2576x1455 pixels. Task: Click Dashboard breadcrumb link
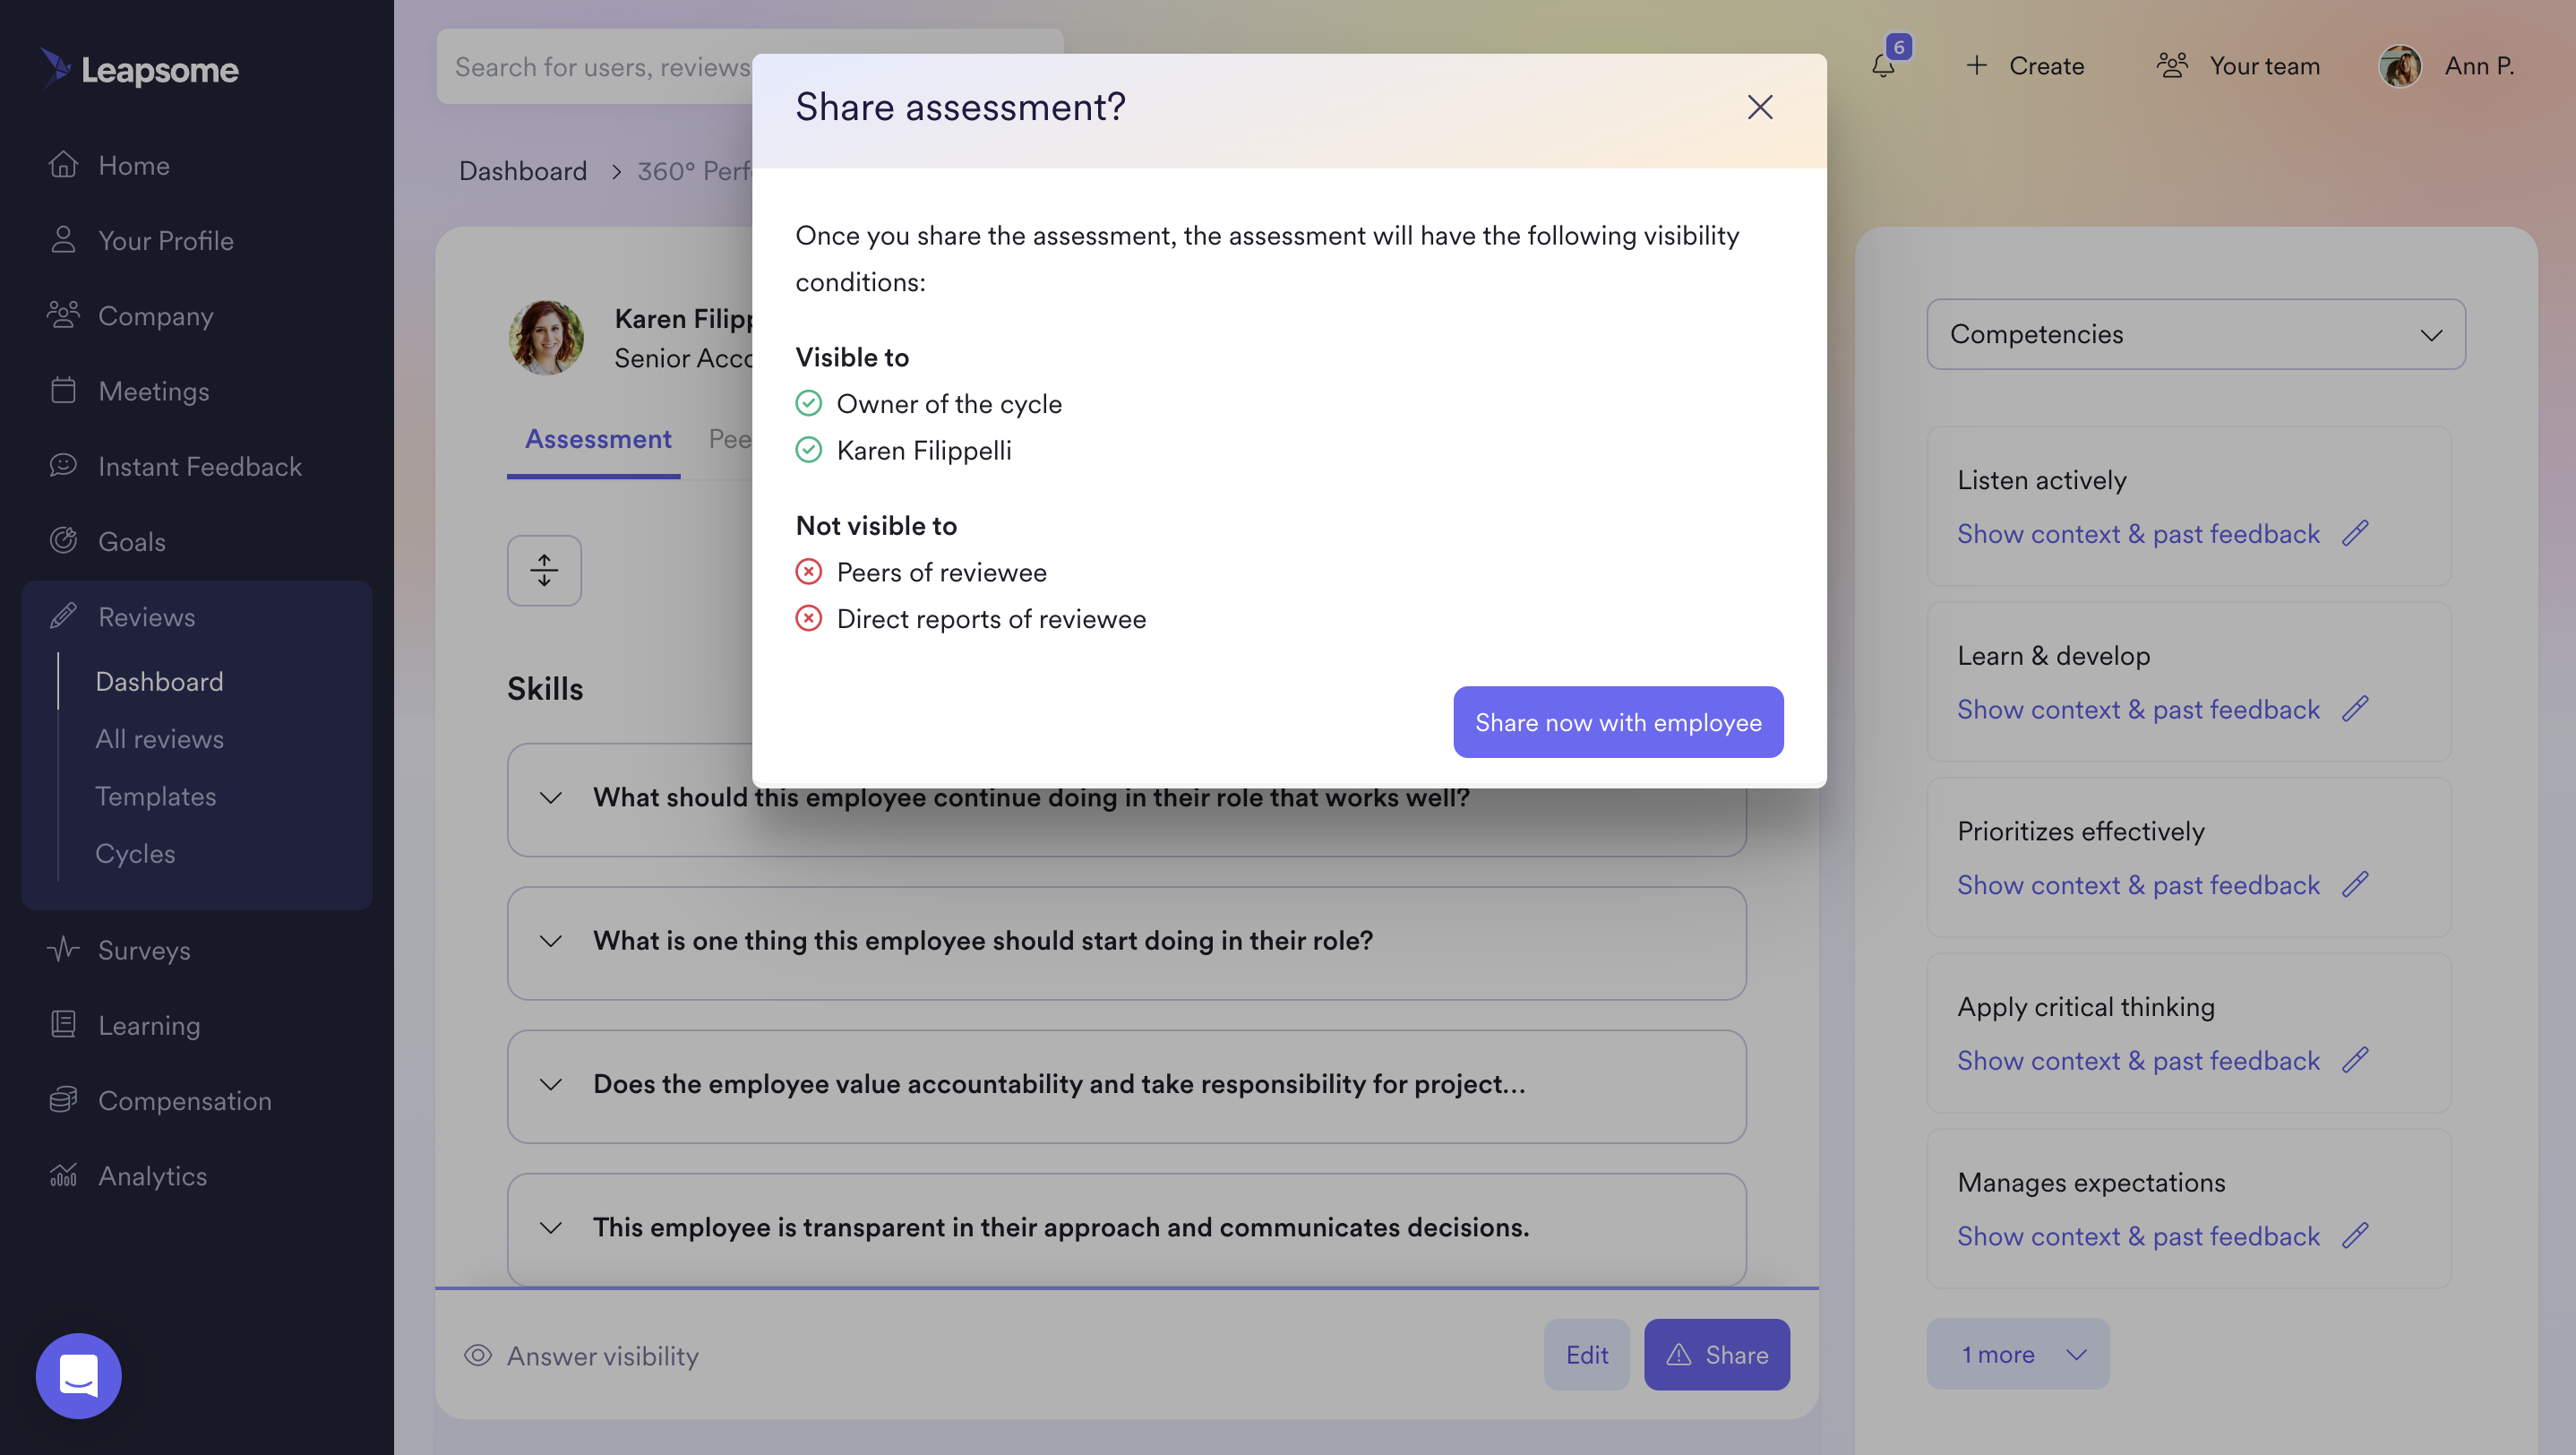tap(522, 171)
